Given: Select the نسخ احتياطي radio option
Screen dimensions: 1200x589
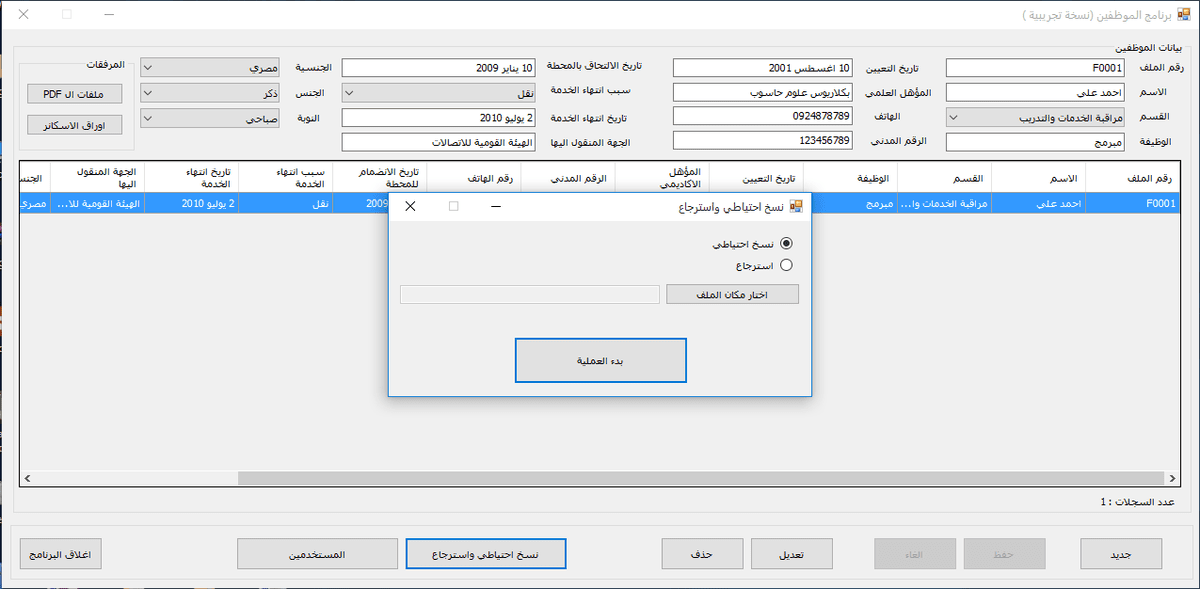Looking at the screenshot, I should pos(786,243).
